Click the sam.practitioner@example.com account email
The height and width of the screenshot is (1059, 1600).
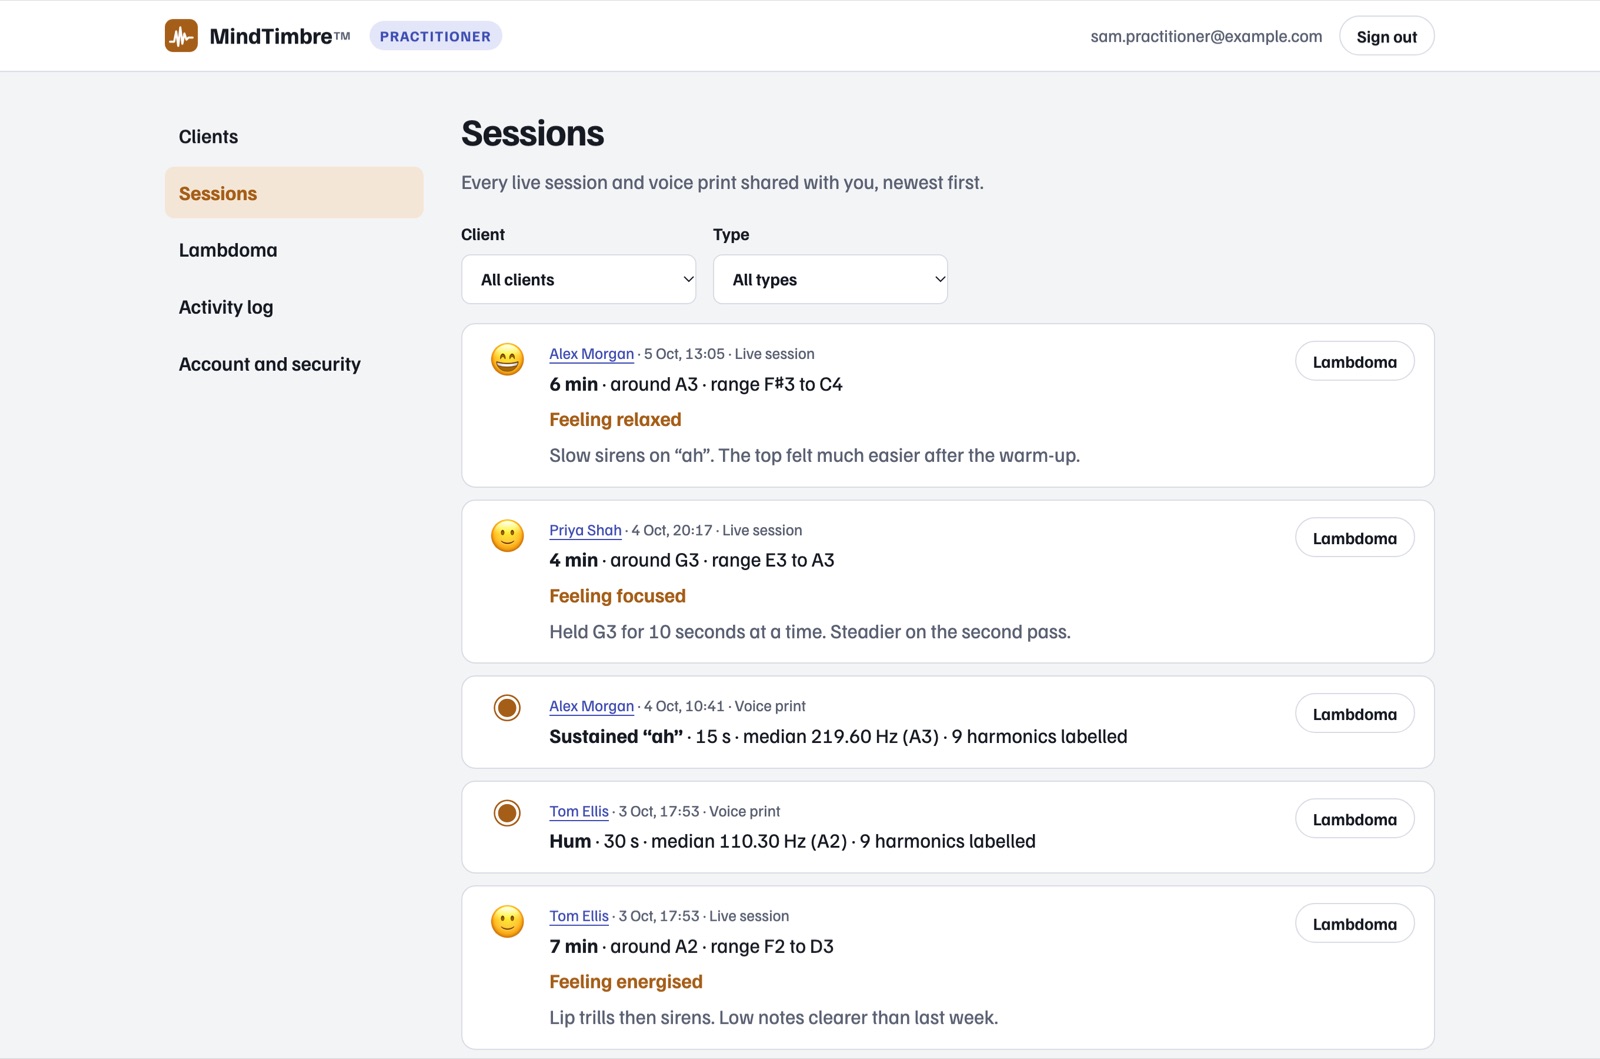[x=1206, y=36]
